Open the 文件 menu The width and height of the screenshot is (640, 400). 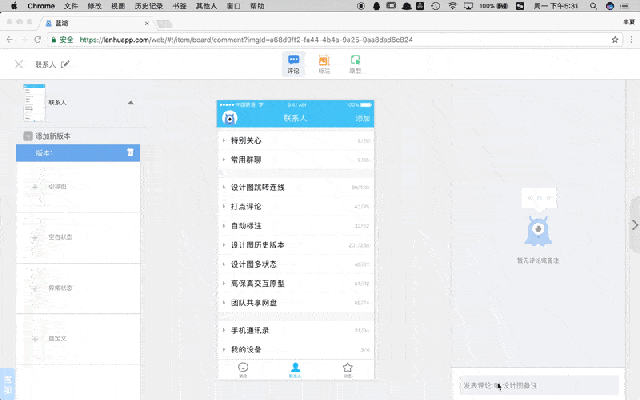(71, 6)
